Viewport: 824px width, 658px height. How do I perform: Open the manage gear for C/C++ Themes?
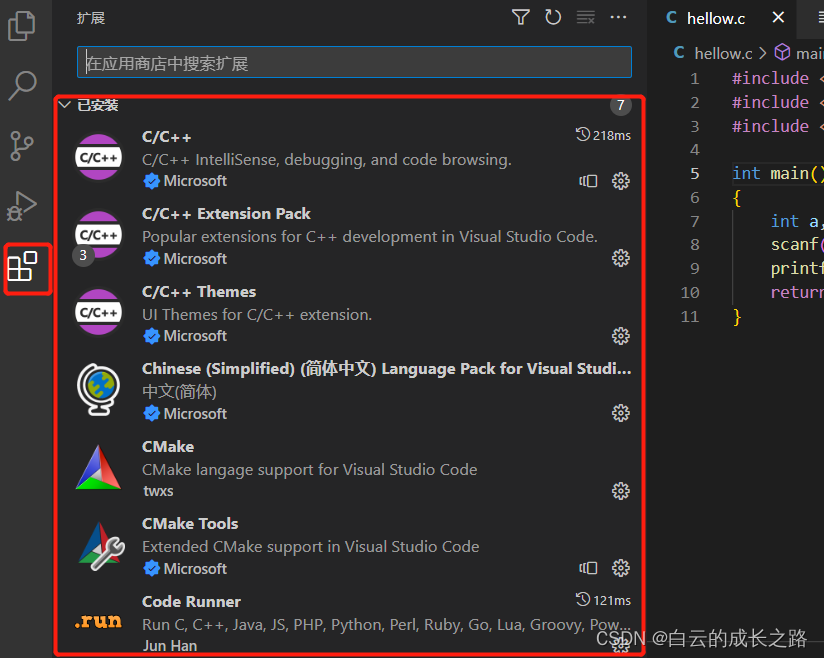point(621,336)
